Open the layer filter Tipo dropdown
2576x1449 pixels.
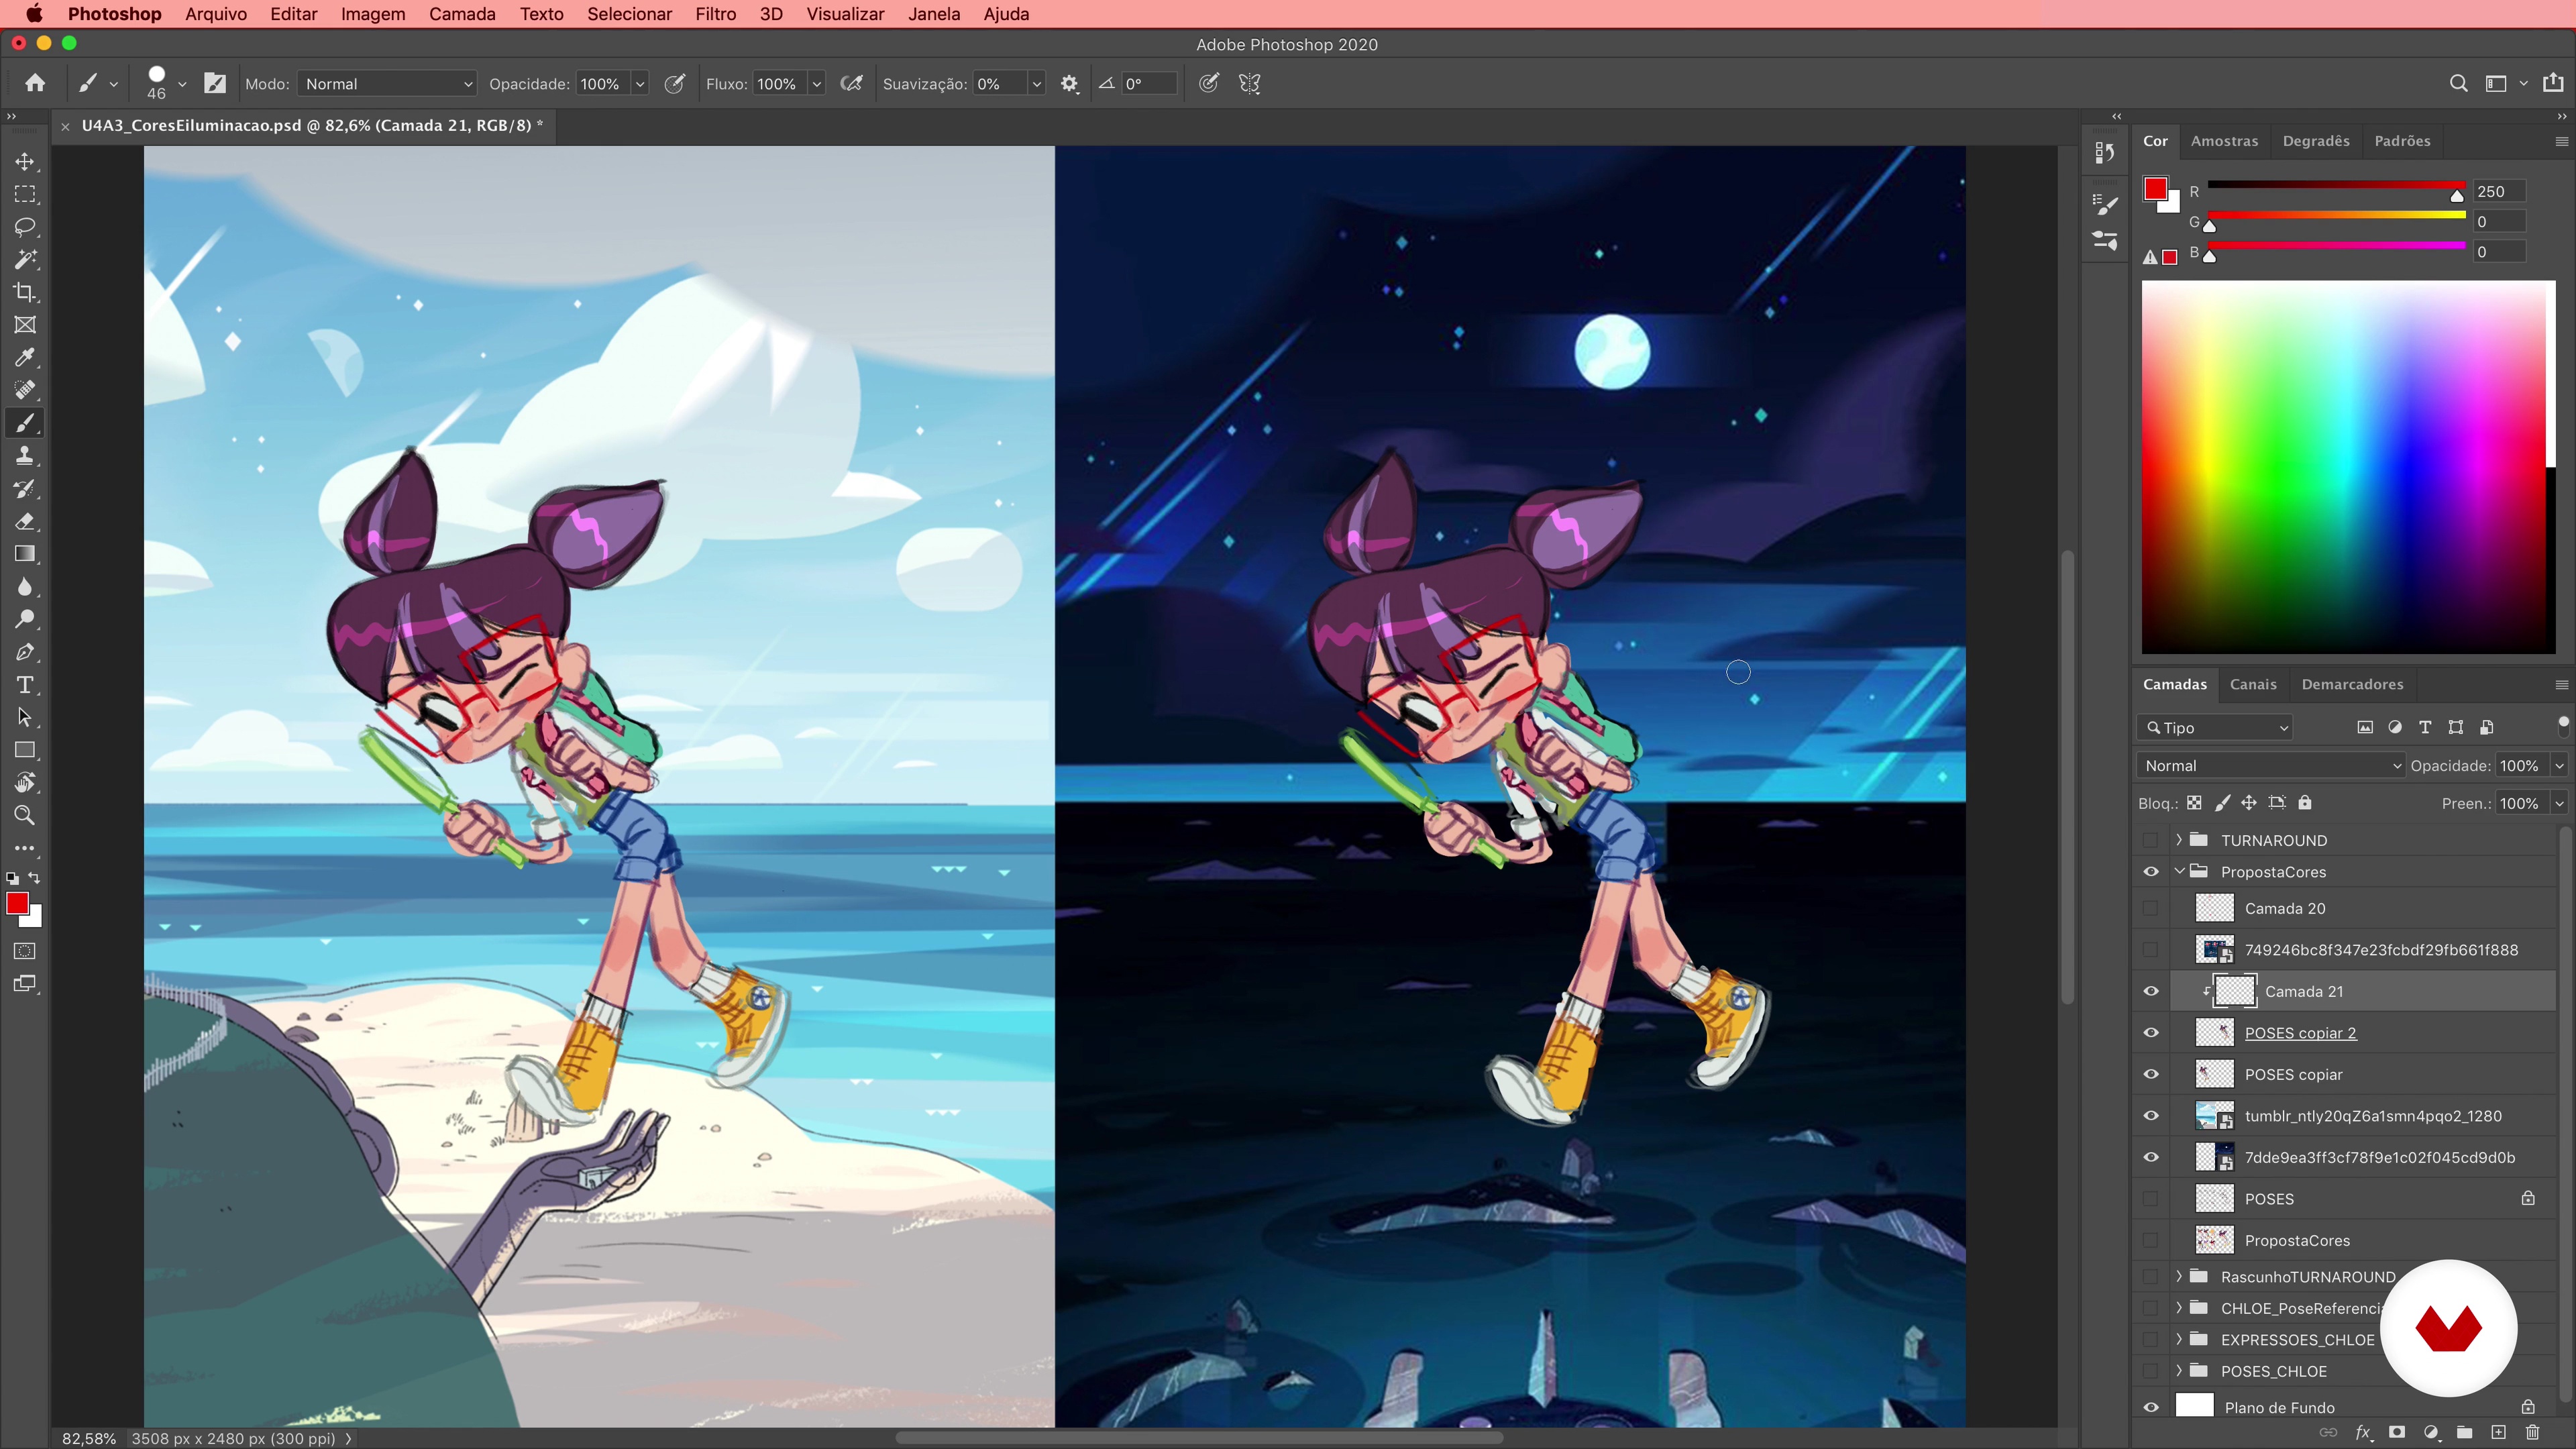click(x=2216, y=728)
